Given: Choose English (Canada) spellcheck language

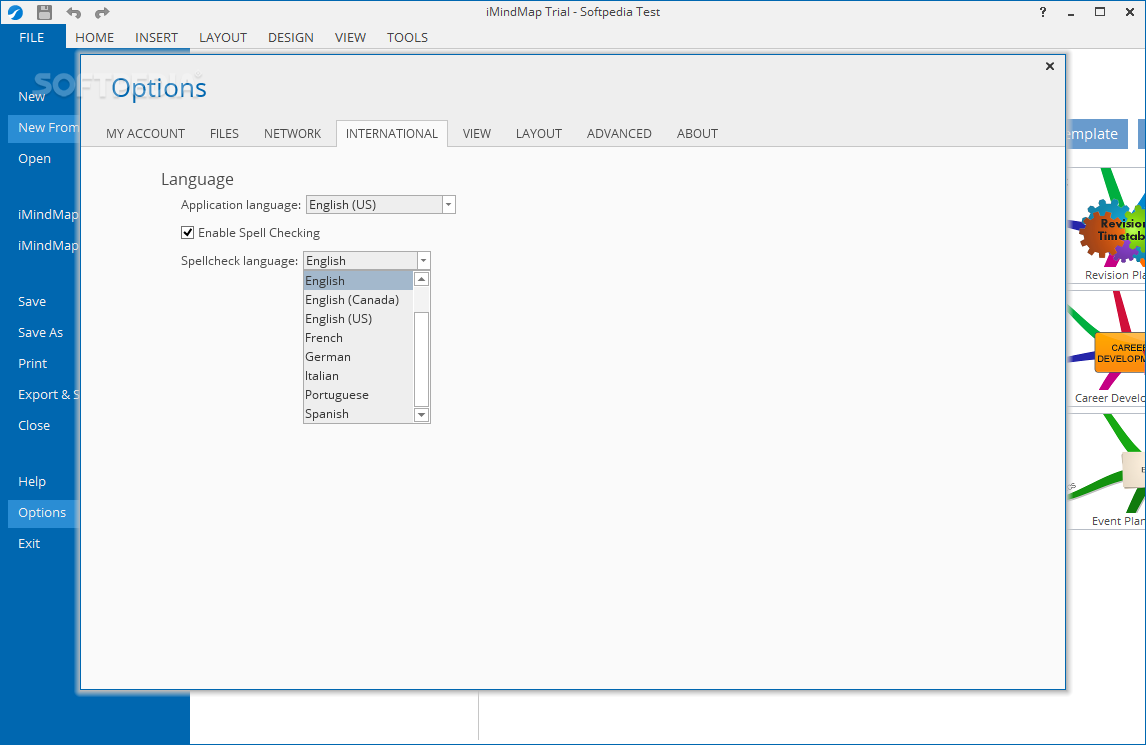Looking at the screenshot, I should pyautogui.click(x=358, y=300).
